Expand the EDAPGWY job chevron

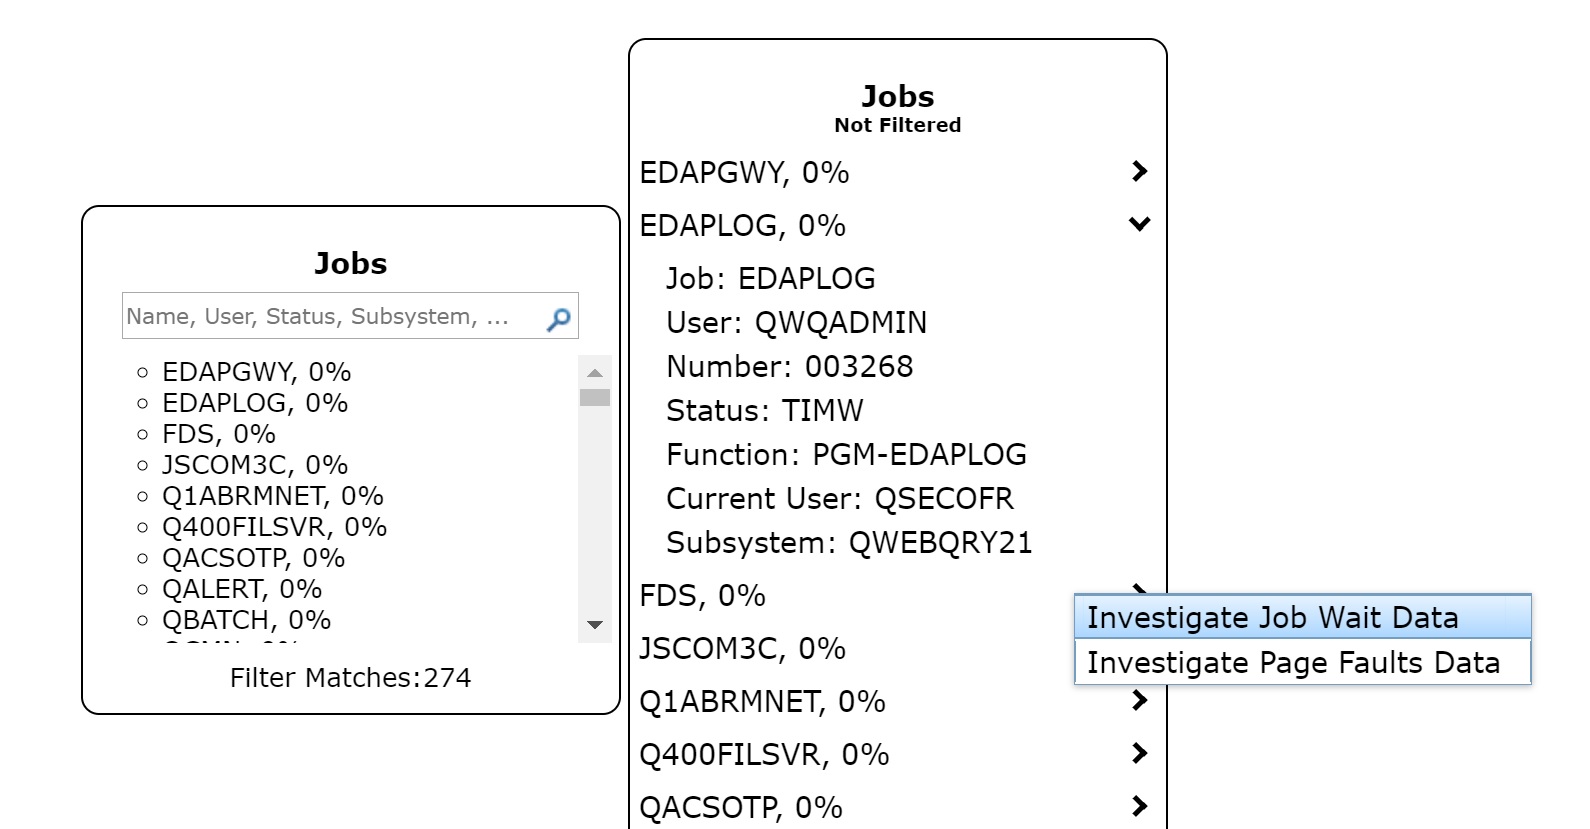tap(1138, 171)
